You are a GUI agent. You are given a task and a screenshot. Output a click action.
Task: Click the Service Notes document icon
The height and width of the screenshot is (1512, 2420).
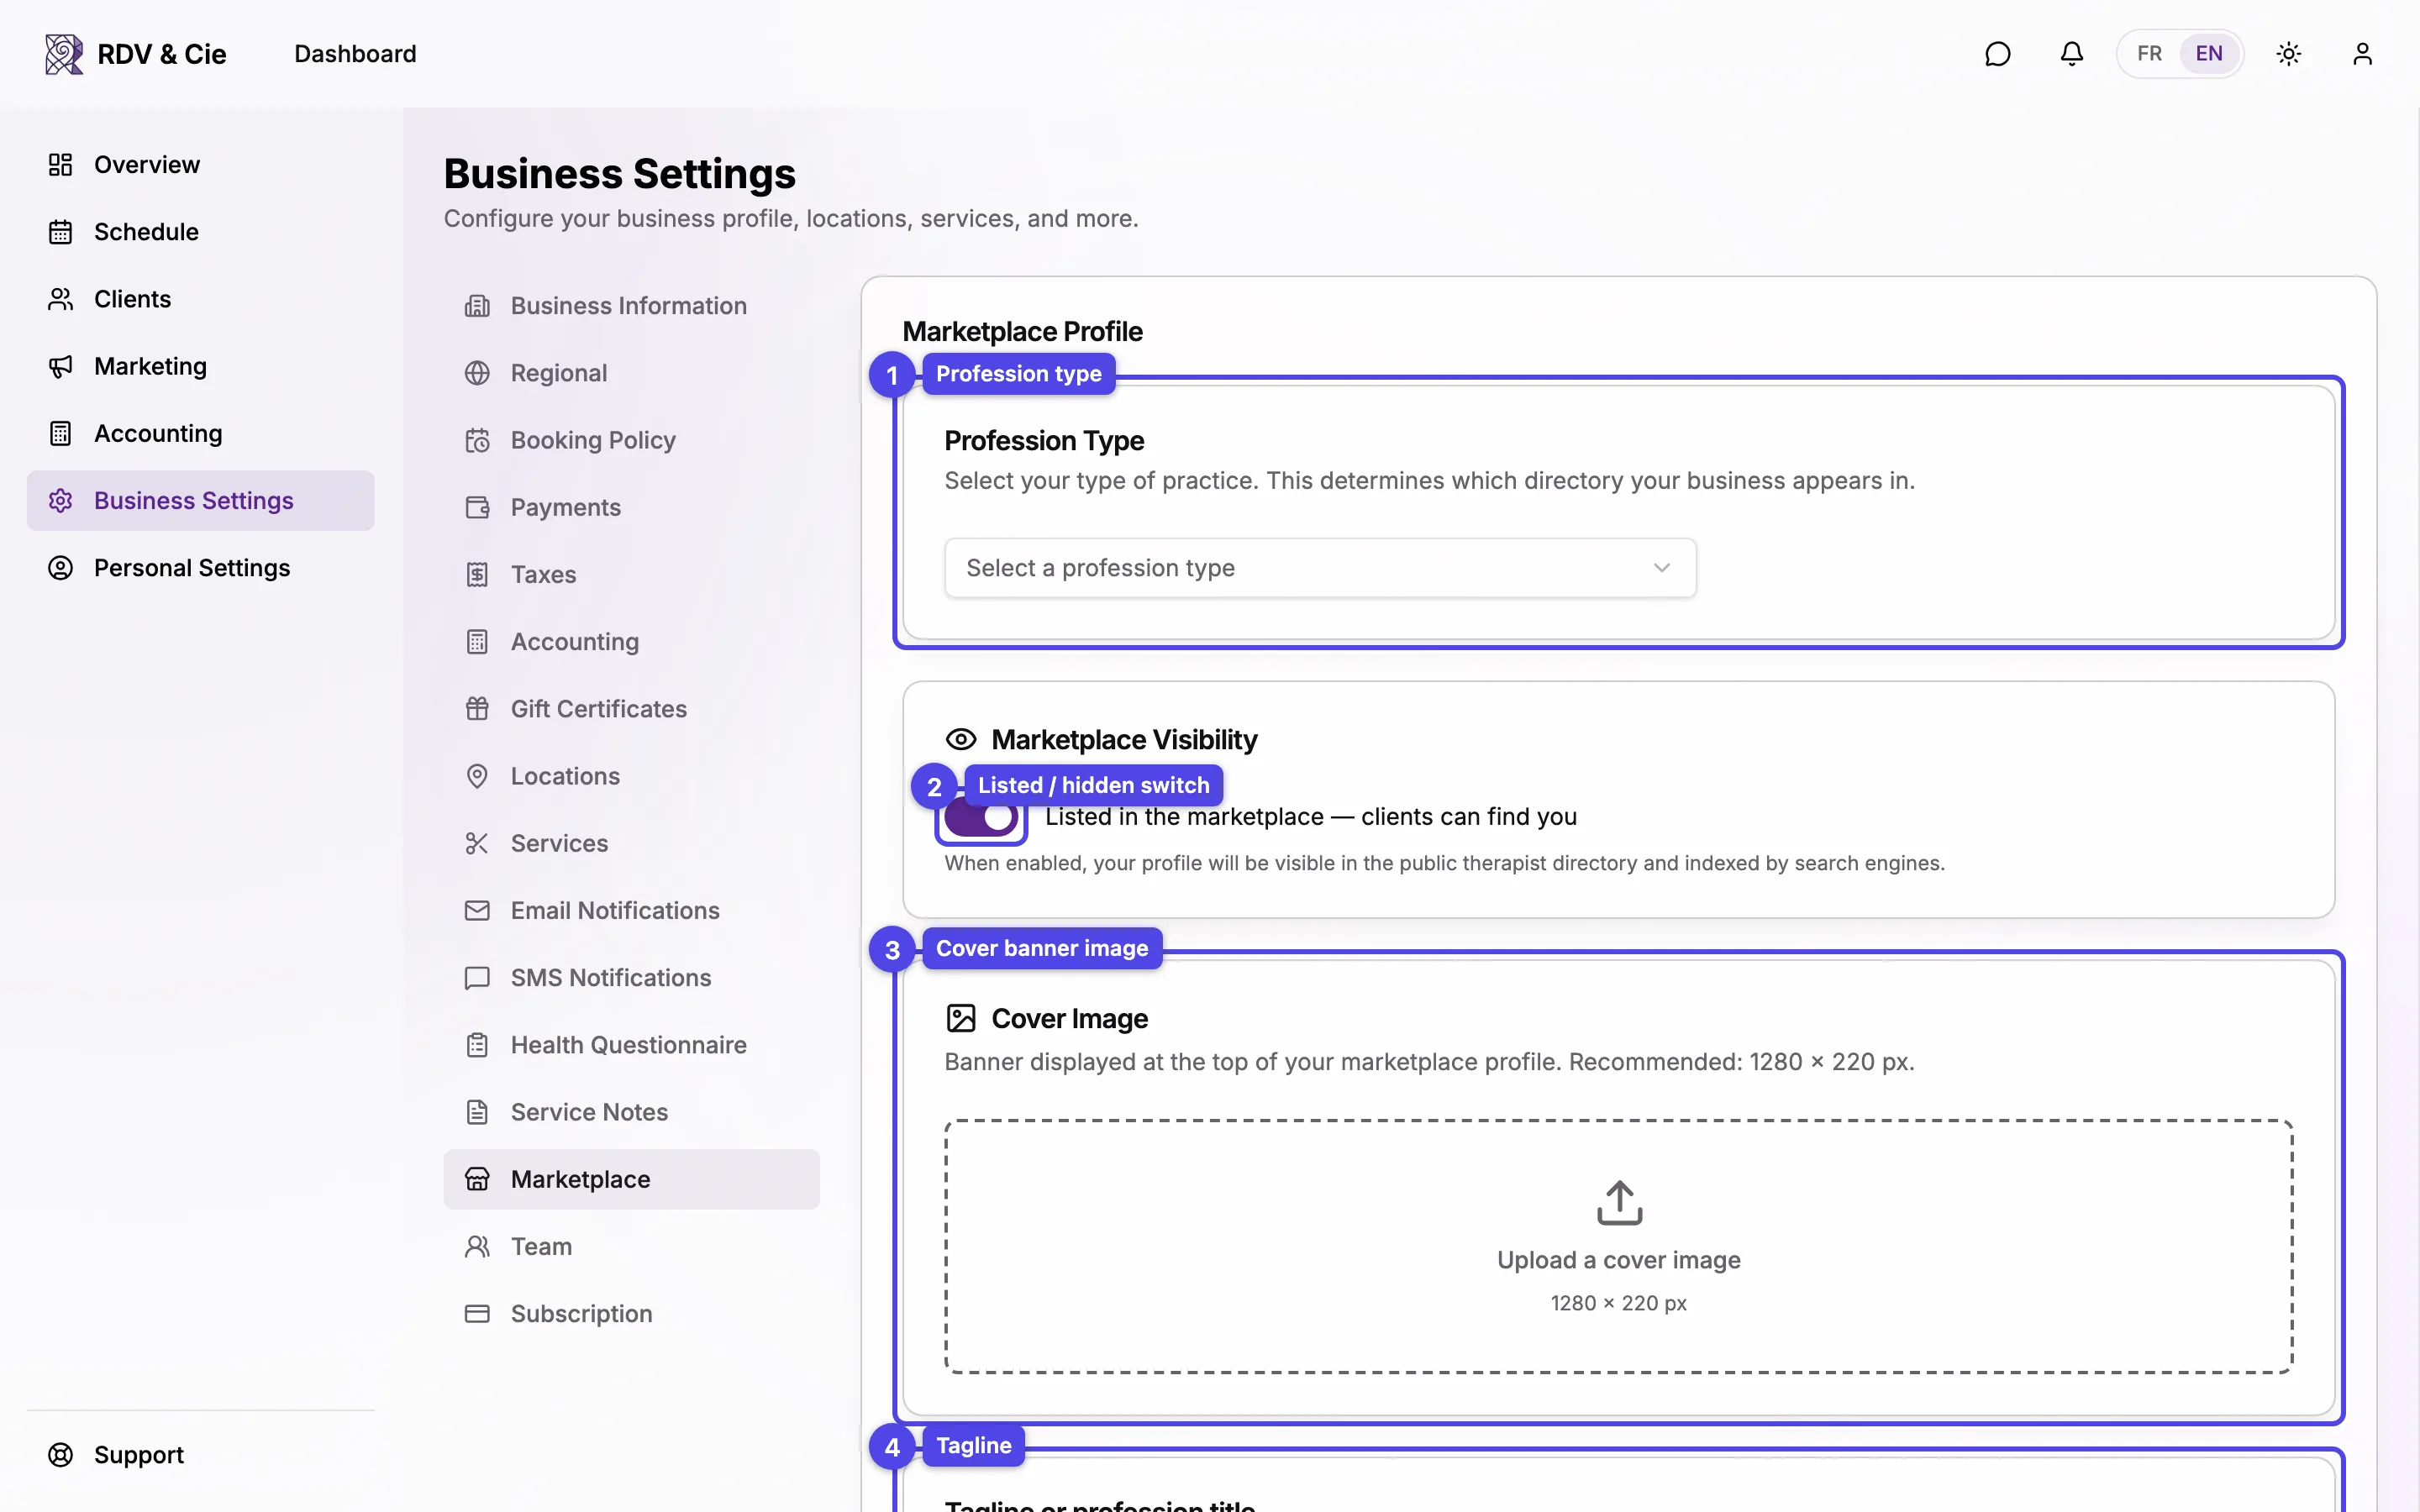click(x=477, y=1112)
